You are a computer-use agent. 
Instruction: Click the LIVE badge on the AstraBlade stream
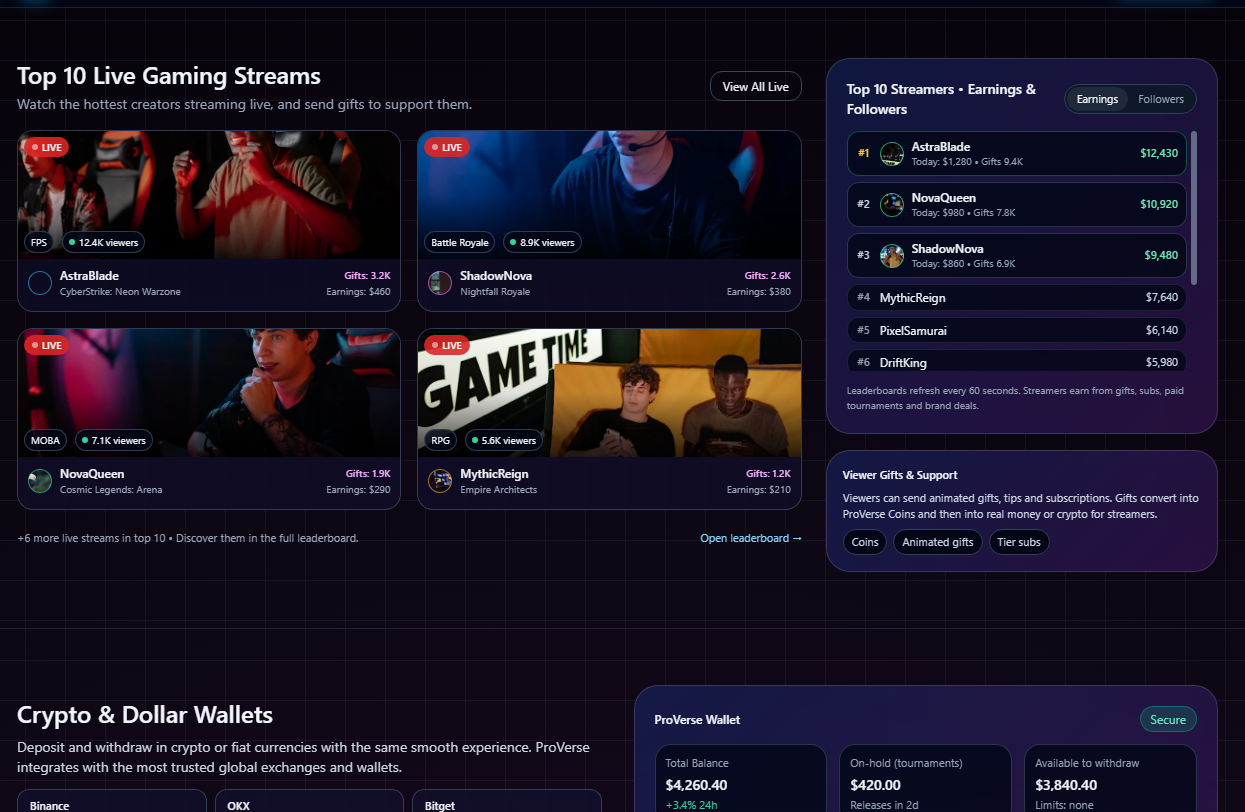tap(47, 147)
